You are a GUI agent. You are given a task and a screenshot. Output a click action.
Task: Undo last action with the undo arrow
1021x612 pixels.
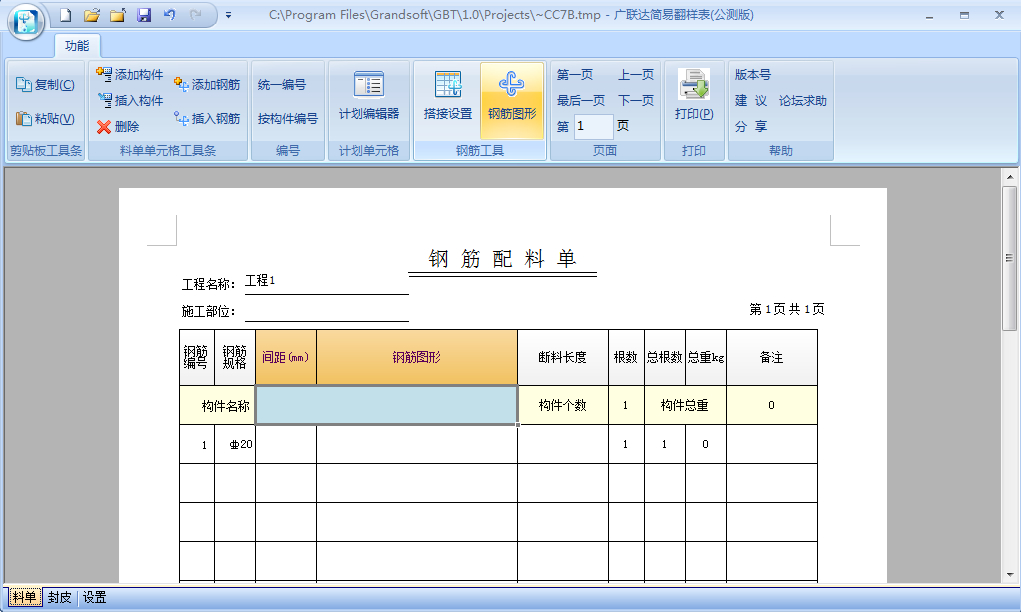tap(169, 14)
